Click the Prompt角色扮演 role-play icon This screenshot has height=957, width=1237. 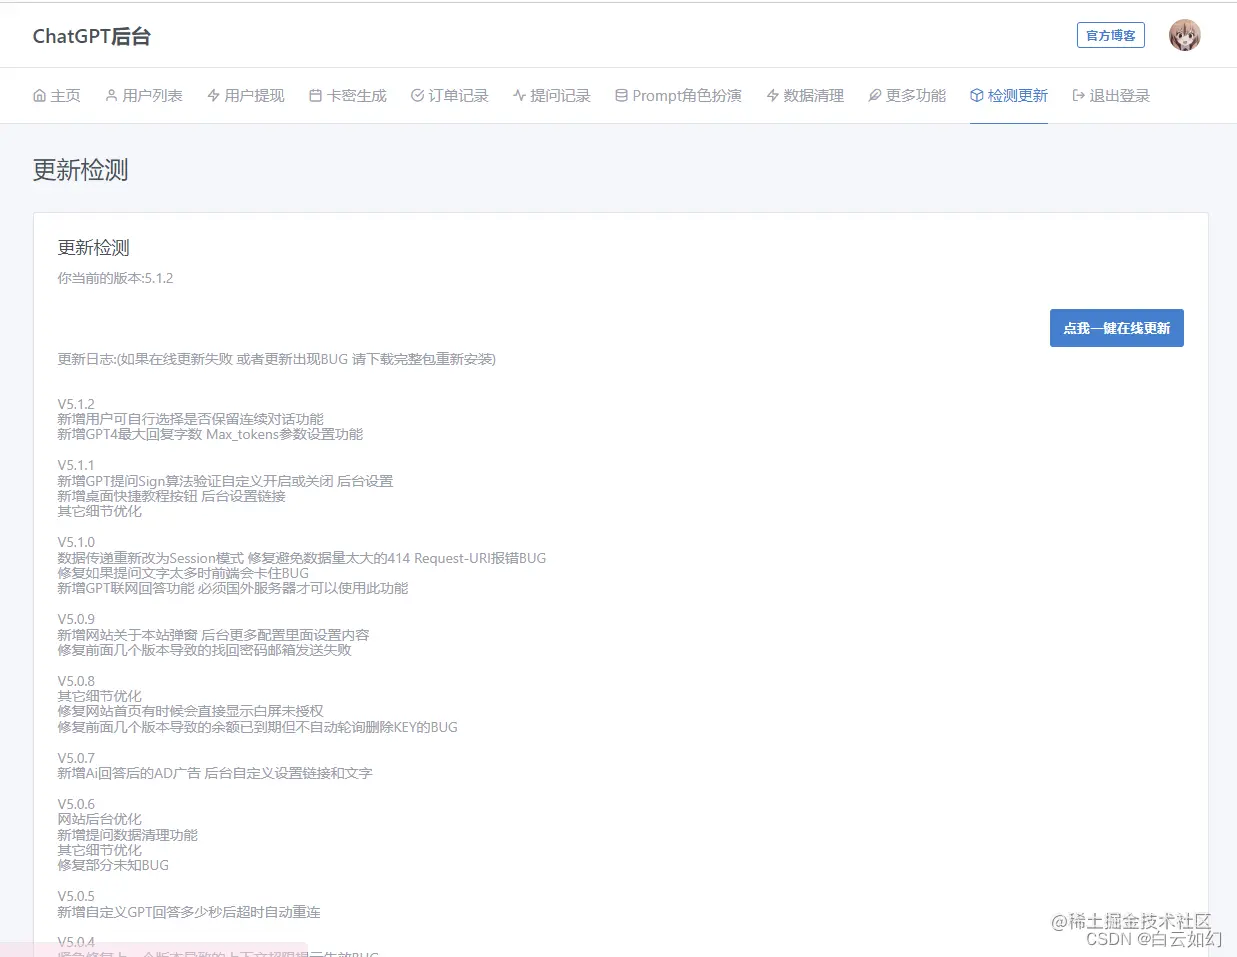(x=623, y=95)
